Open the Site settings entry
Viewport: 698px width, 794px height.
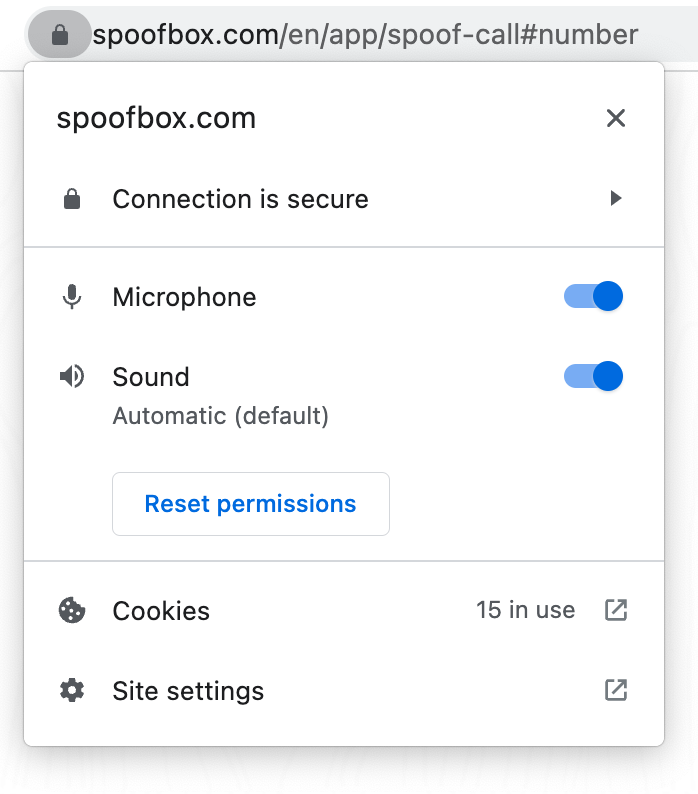click(188, 691)
